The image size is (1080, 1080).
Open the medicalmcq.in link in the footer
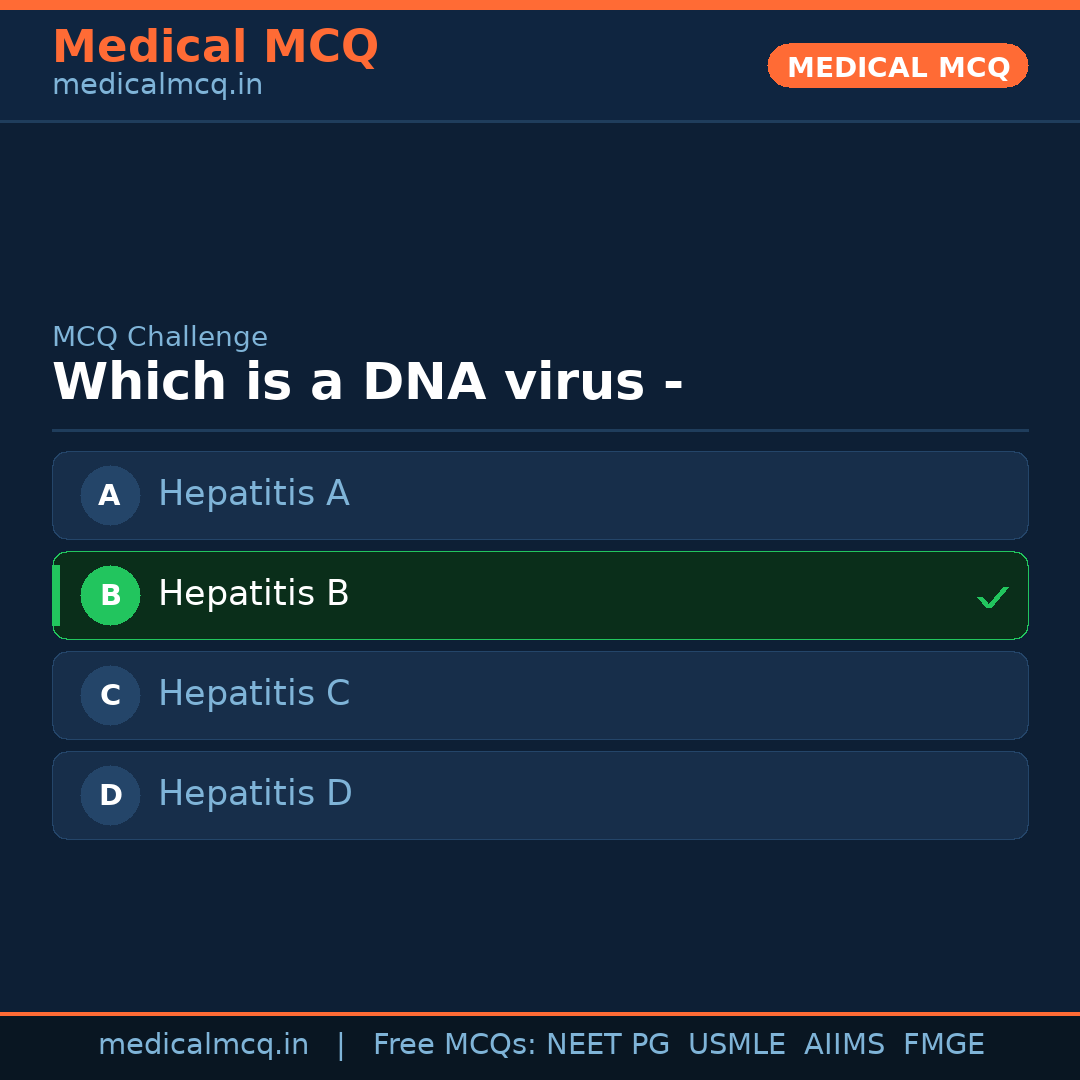203,1045
